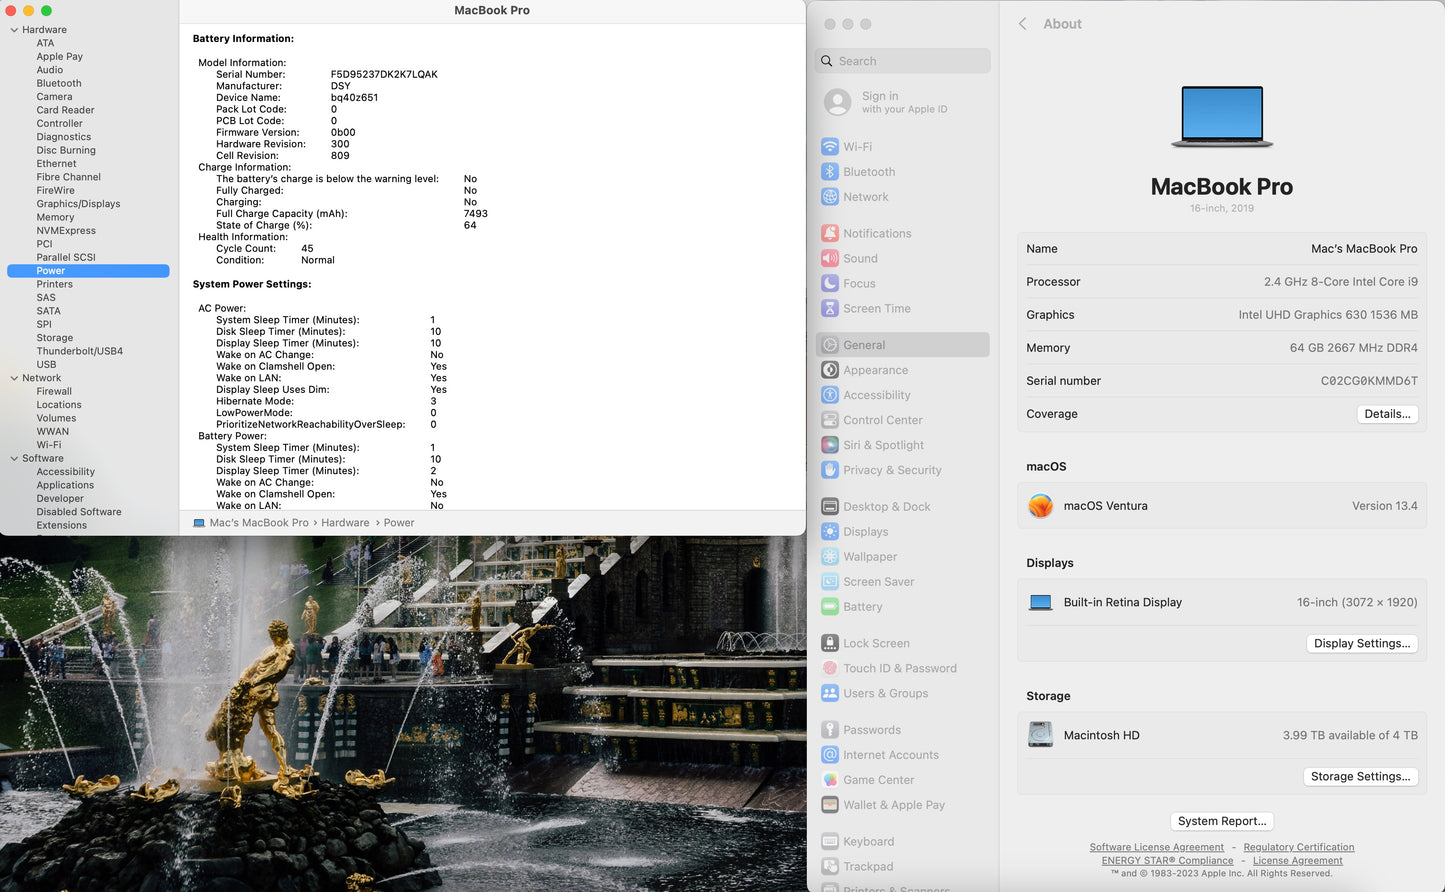Open the Trackpad icon in settings sidebar
This screenshot has height=892, width=1445.
tap(830, 867)
